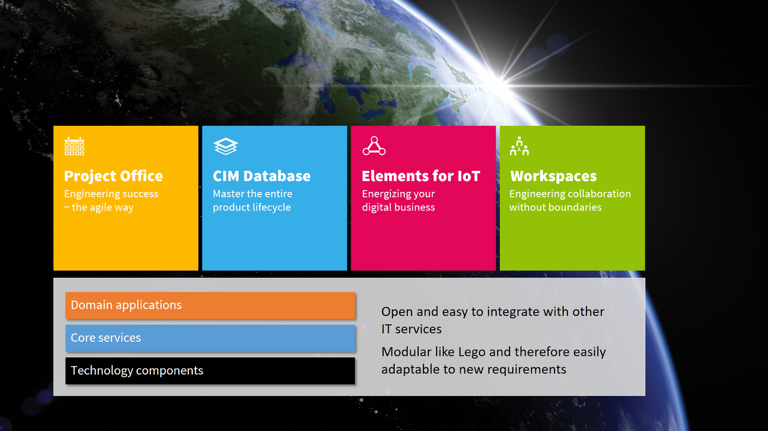Choose the Workspaces title text
This screenshot has width=768, height=431.
click(x=553, y=176)
